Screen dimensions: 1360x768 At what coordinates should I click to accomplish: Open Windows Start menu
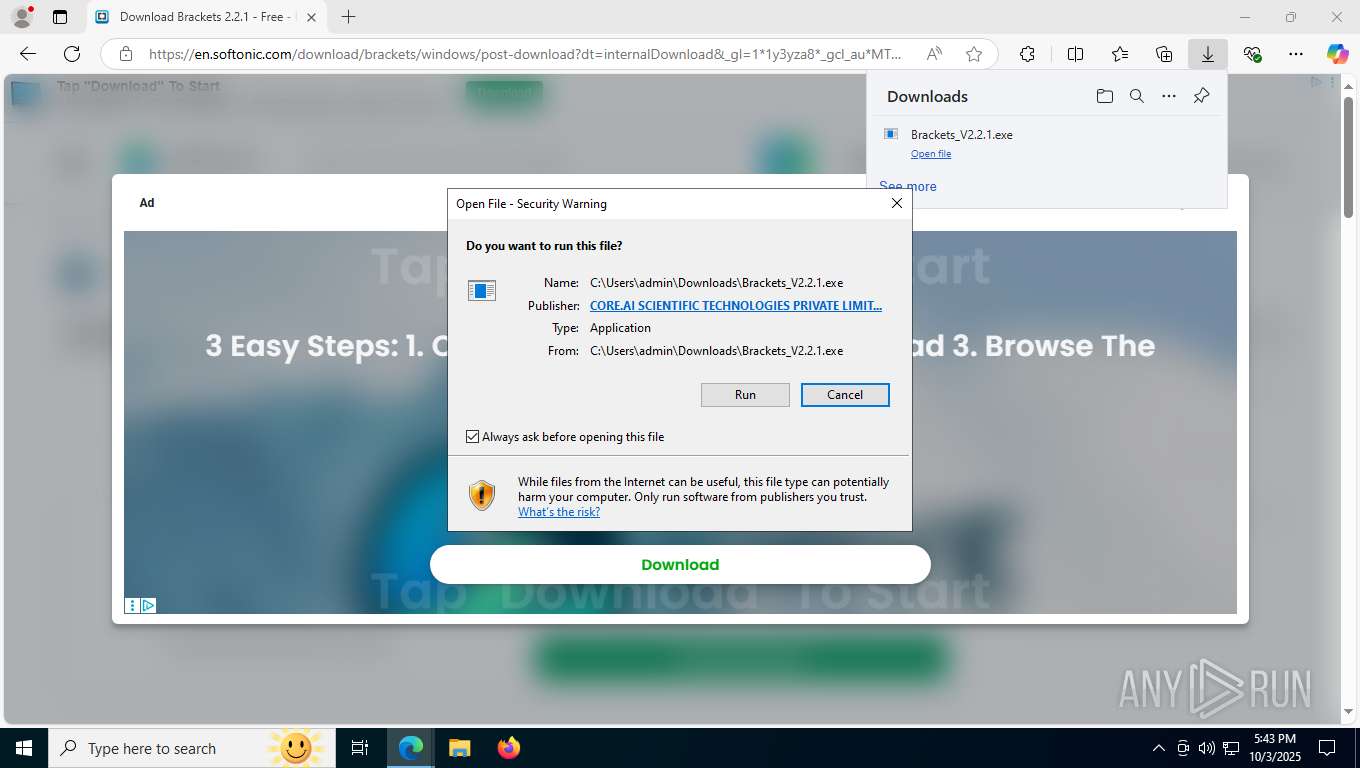(x=23, y=748)
